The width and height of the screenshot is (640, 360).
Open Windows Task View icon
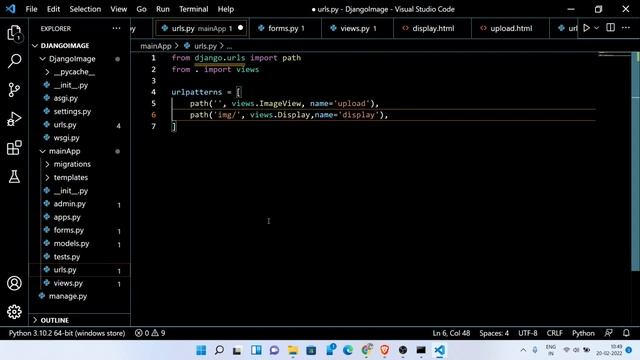coord(237,350)
